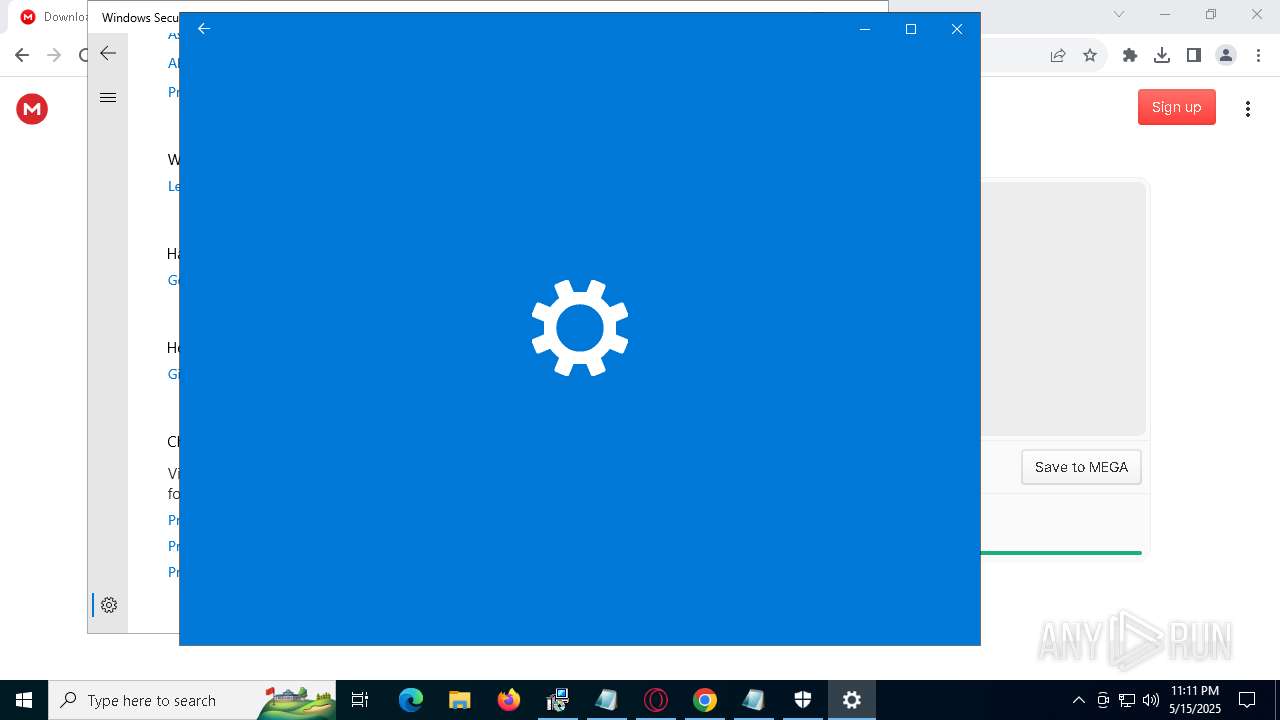Go back using the Settings window arrow
The image size is (1280, 720).
click(x=204, y=29)
